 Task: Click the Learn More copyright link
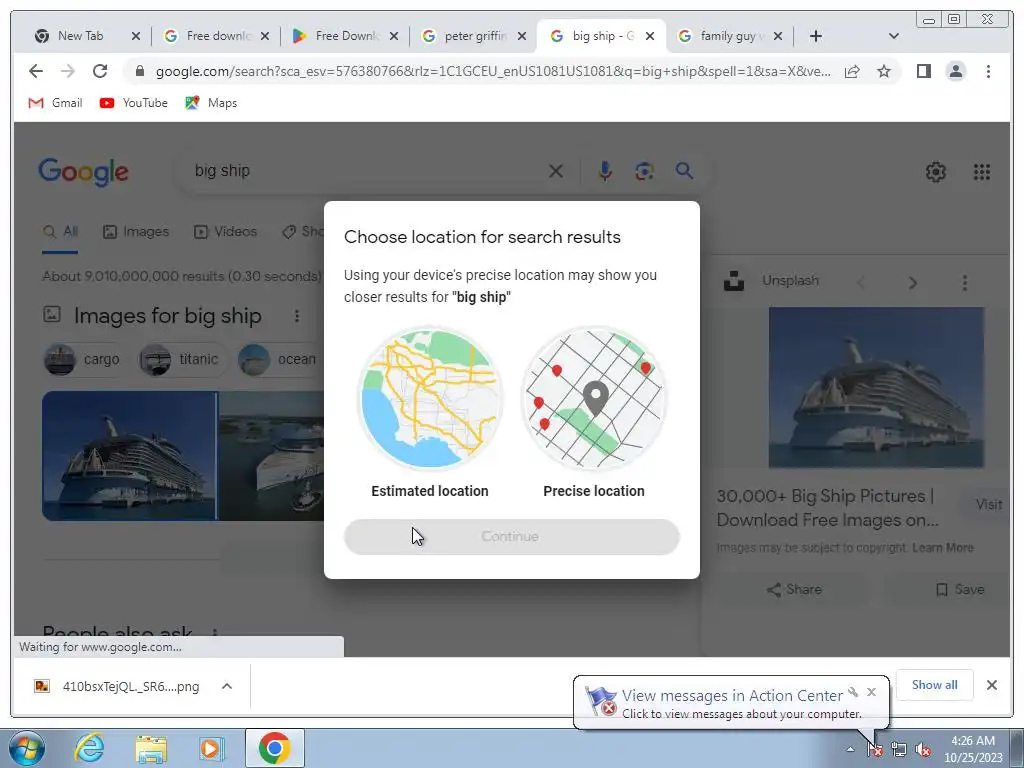pyautogui.click(x=942, y=548)
